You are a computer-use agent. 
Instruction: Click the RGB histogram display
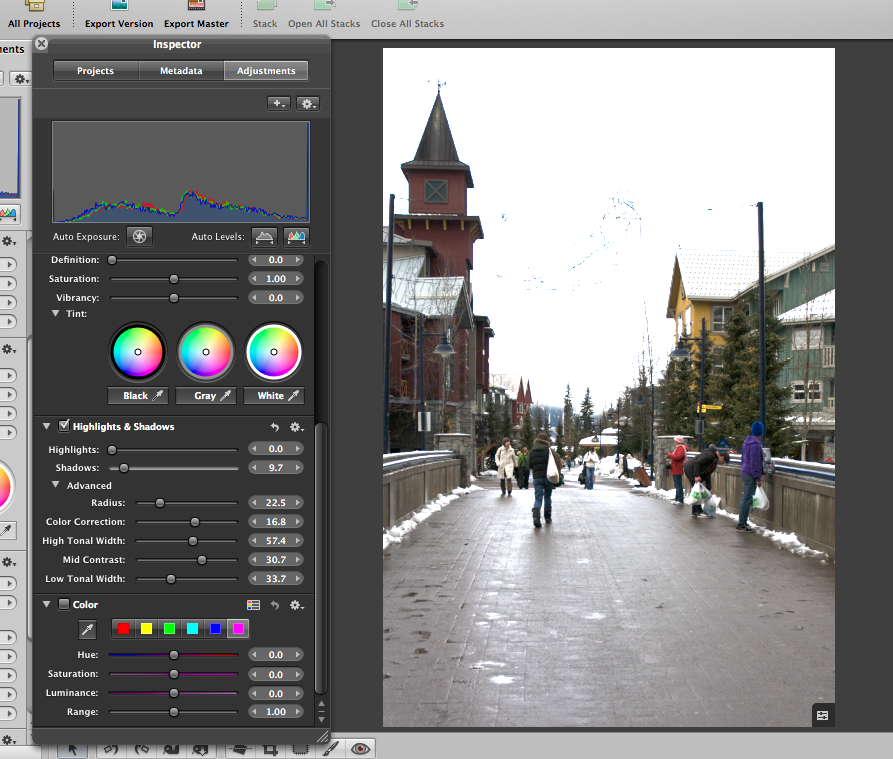(x=181, y=171)
